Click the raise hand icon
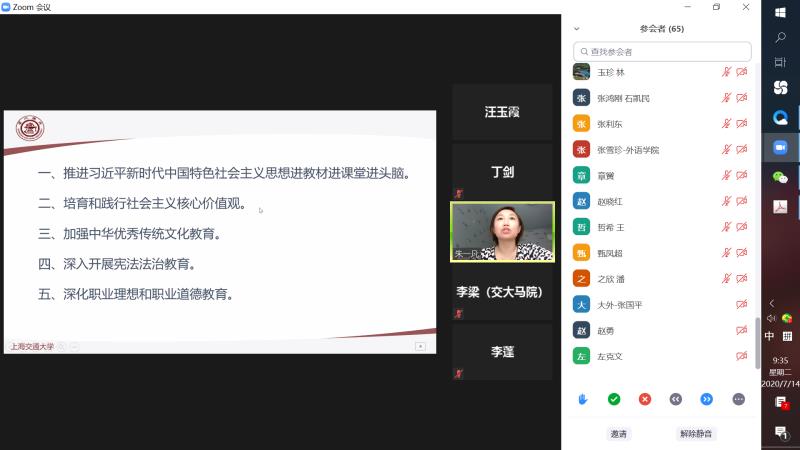The image size is (800, 450). point(583,399)
